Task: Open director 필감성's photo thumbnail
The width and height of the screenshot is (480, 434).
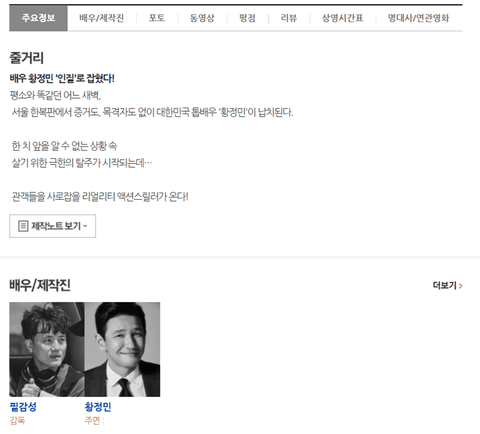Action: 47,349
